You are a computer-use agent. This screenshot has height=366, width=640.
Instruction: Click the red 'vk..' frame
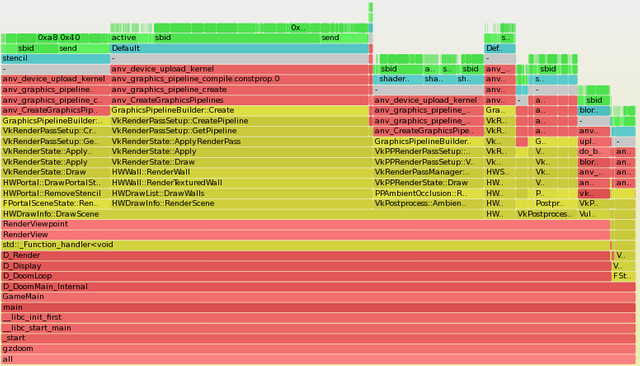point(594,193)
